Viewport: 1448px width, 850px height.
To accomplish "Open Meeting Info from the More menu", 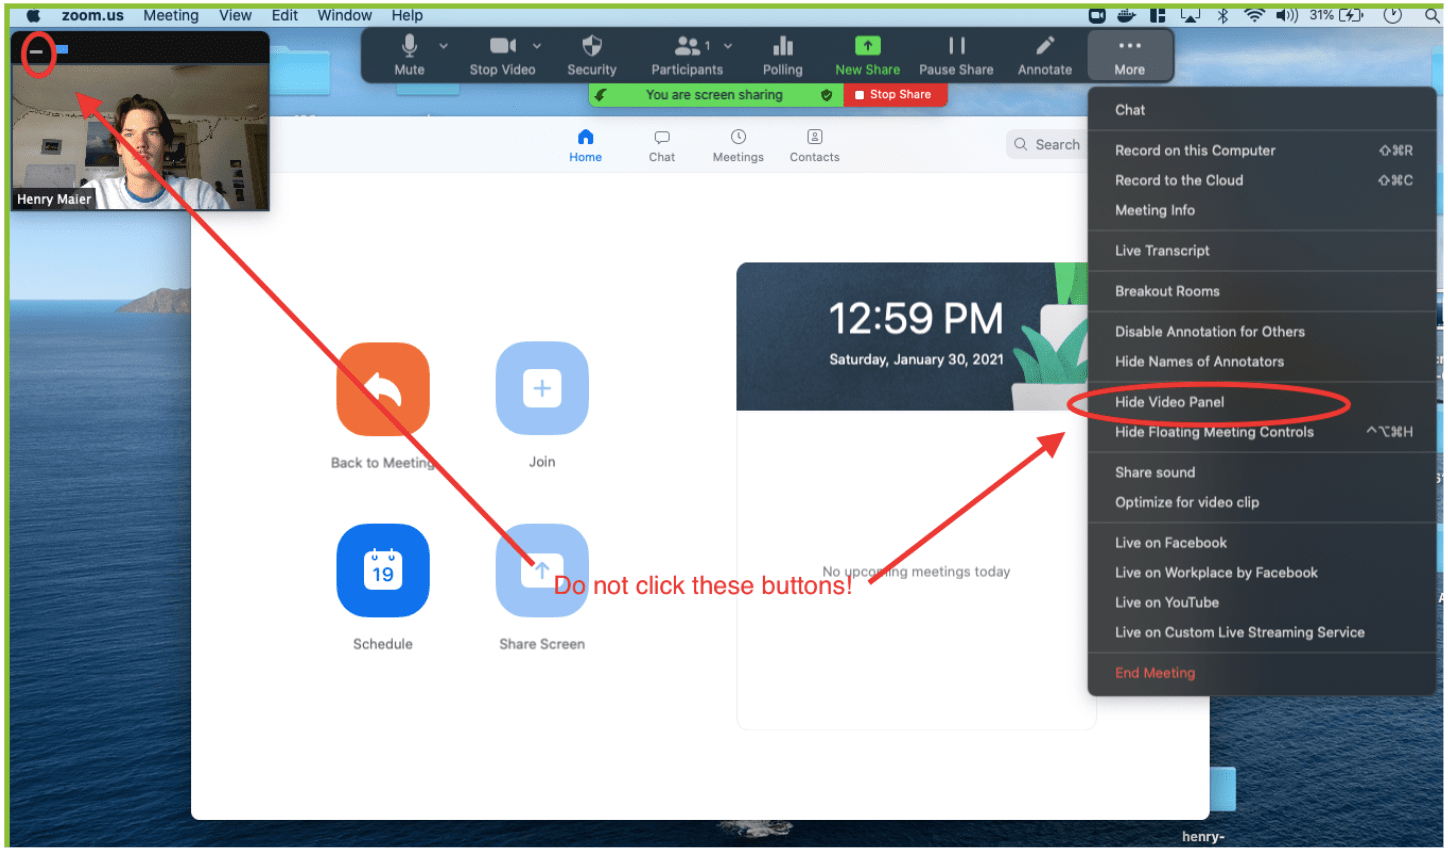I will tap(1262, 211).
